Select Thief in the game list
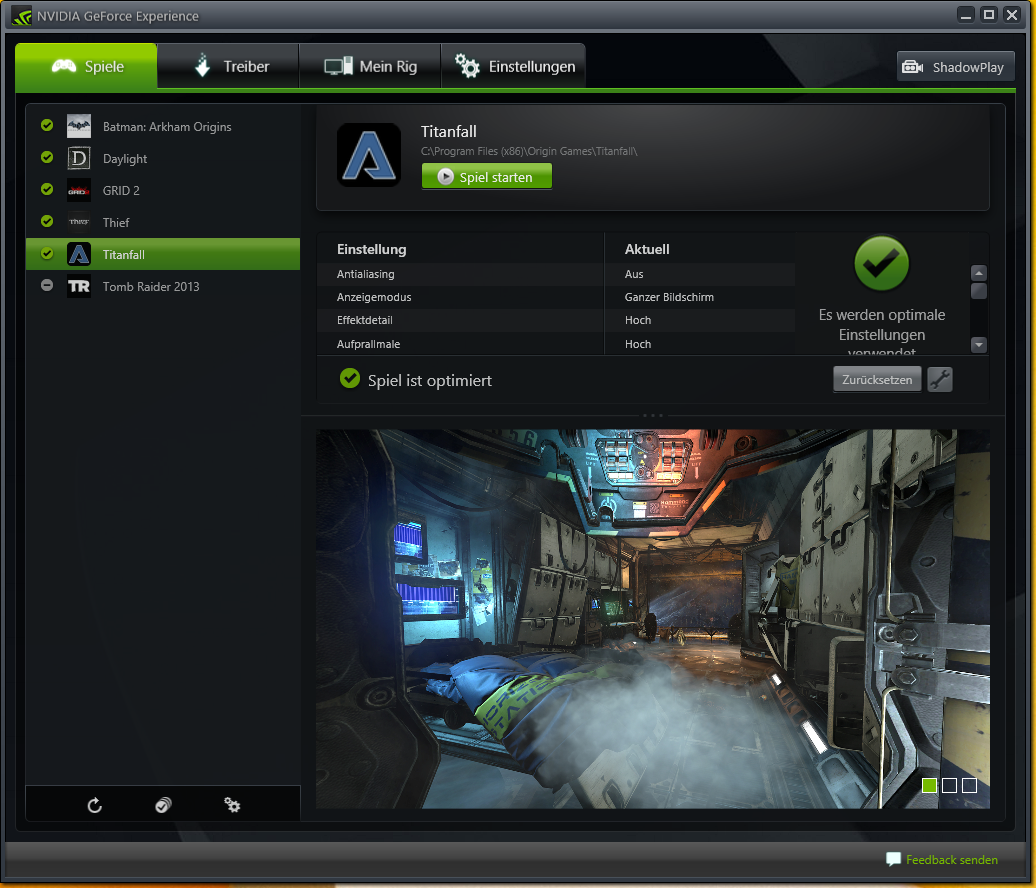This screenshot has width=1036, height=888. pyautogui.click(x=163, y=222)
